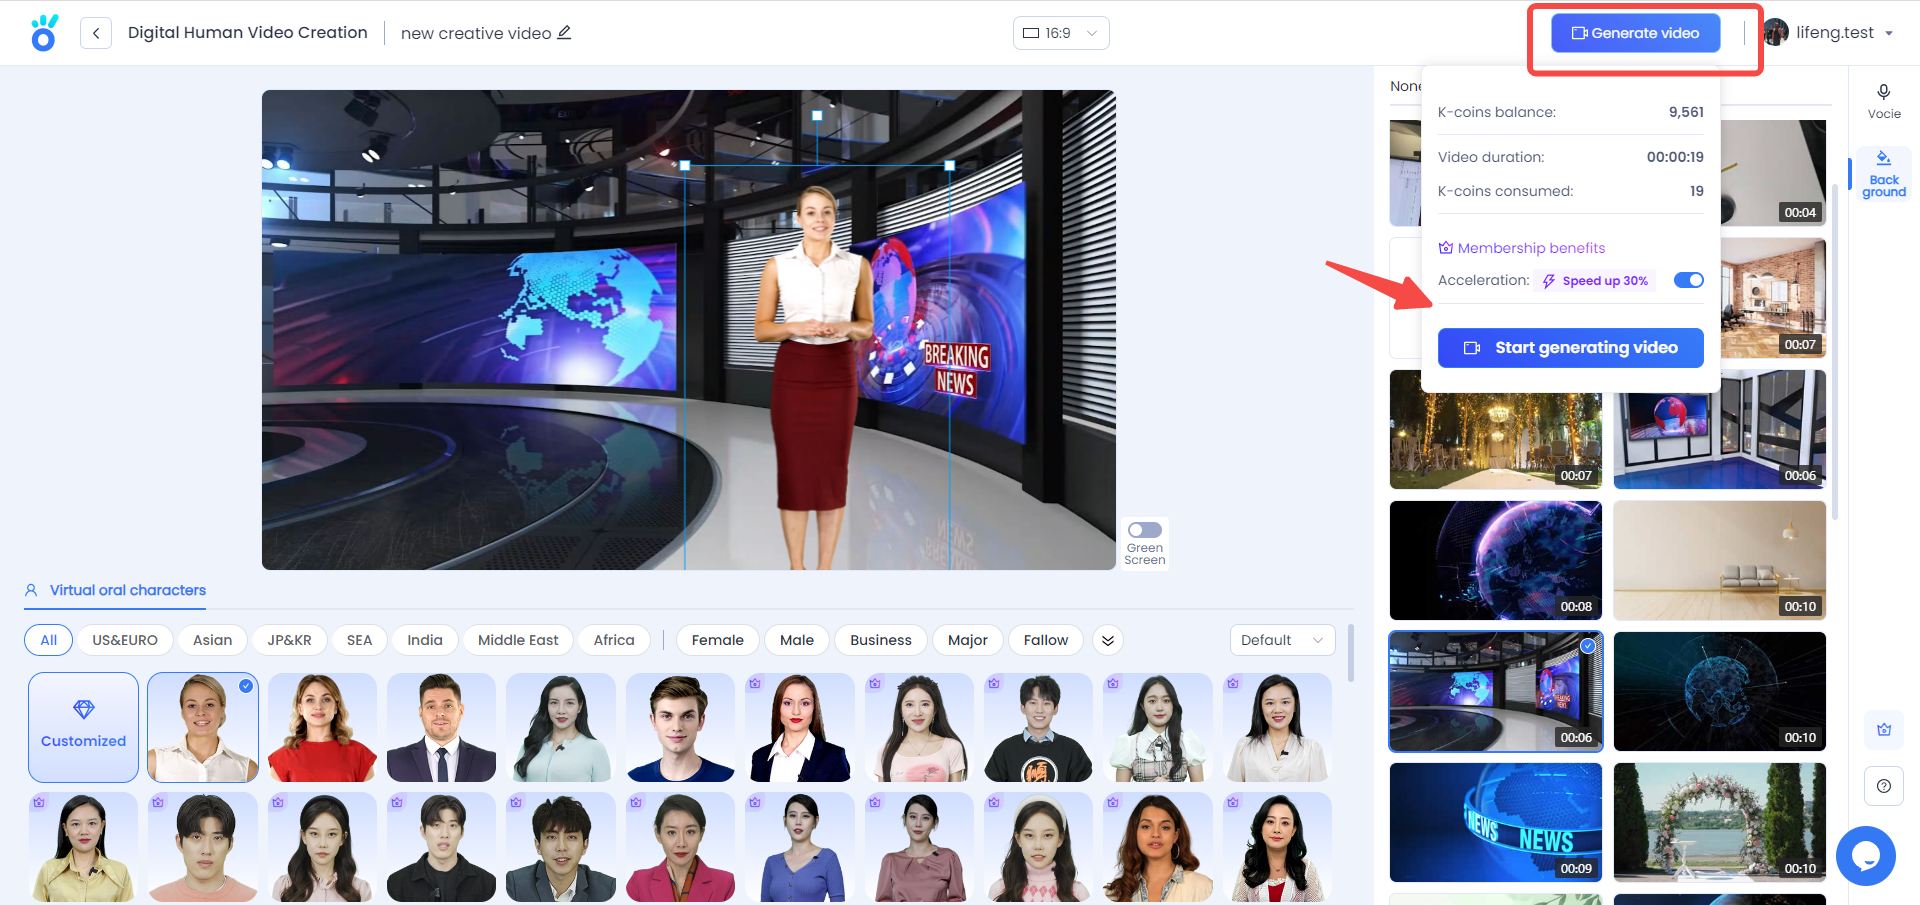
Task: Choose the blue NEWS background thumbnail
Action: [x=1496, y=822]
